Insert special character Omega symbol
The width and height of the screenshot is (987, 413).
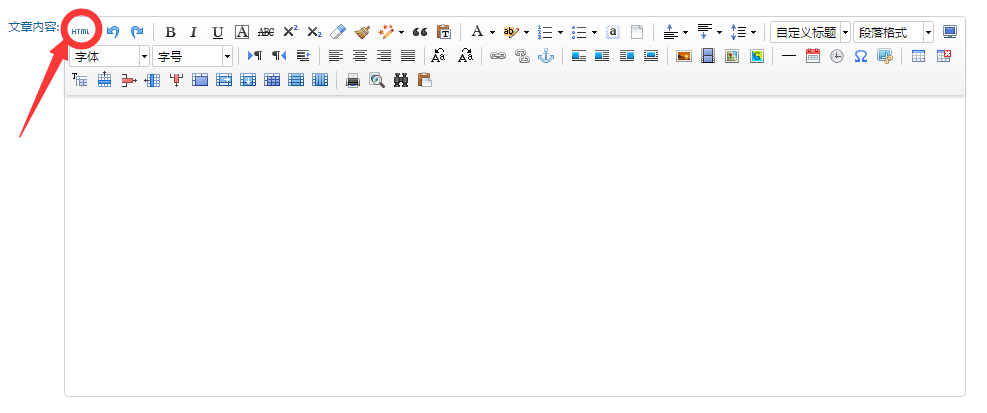coord(860,56)
